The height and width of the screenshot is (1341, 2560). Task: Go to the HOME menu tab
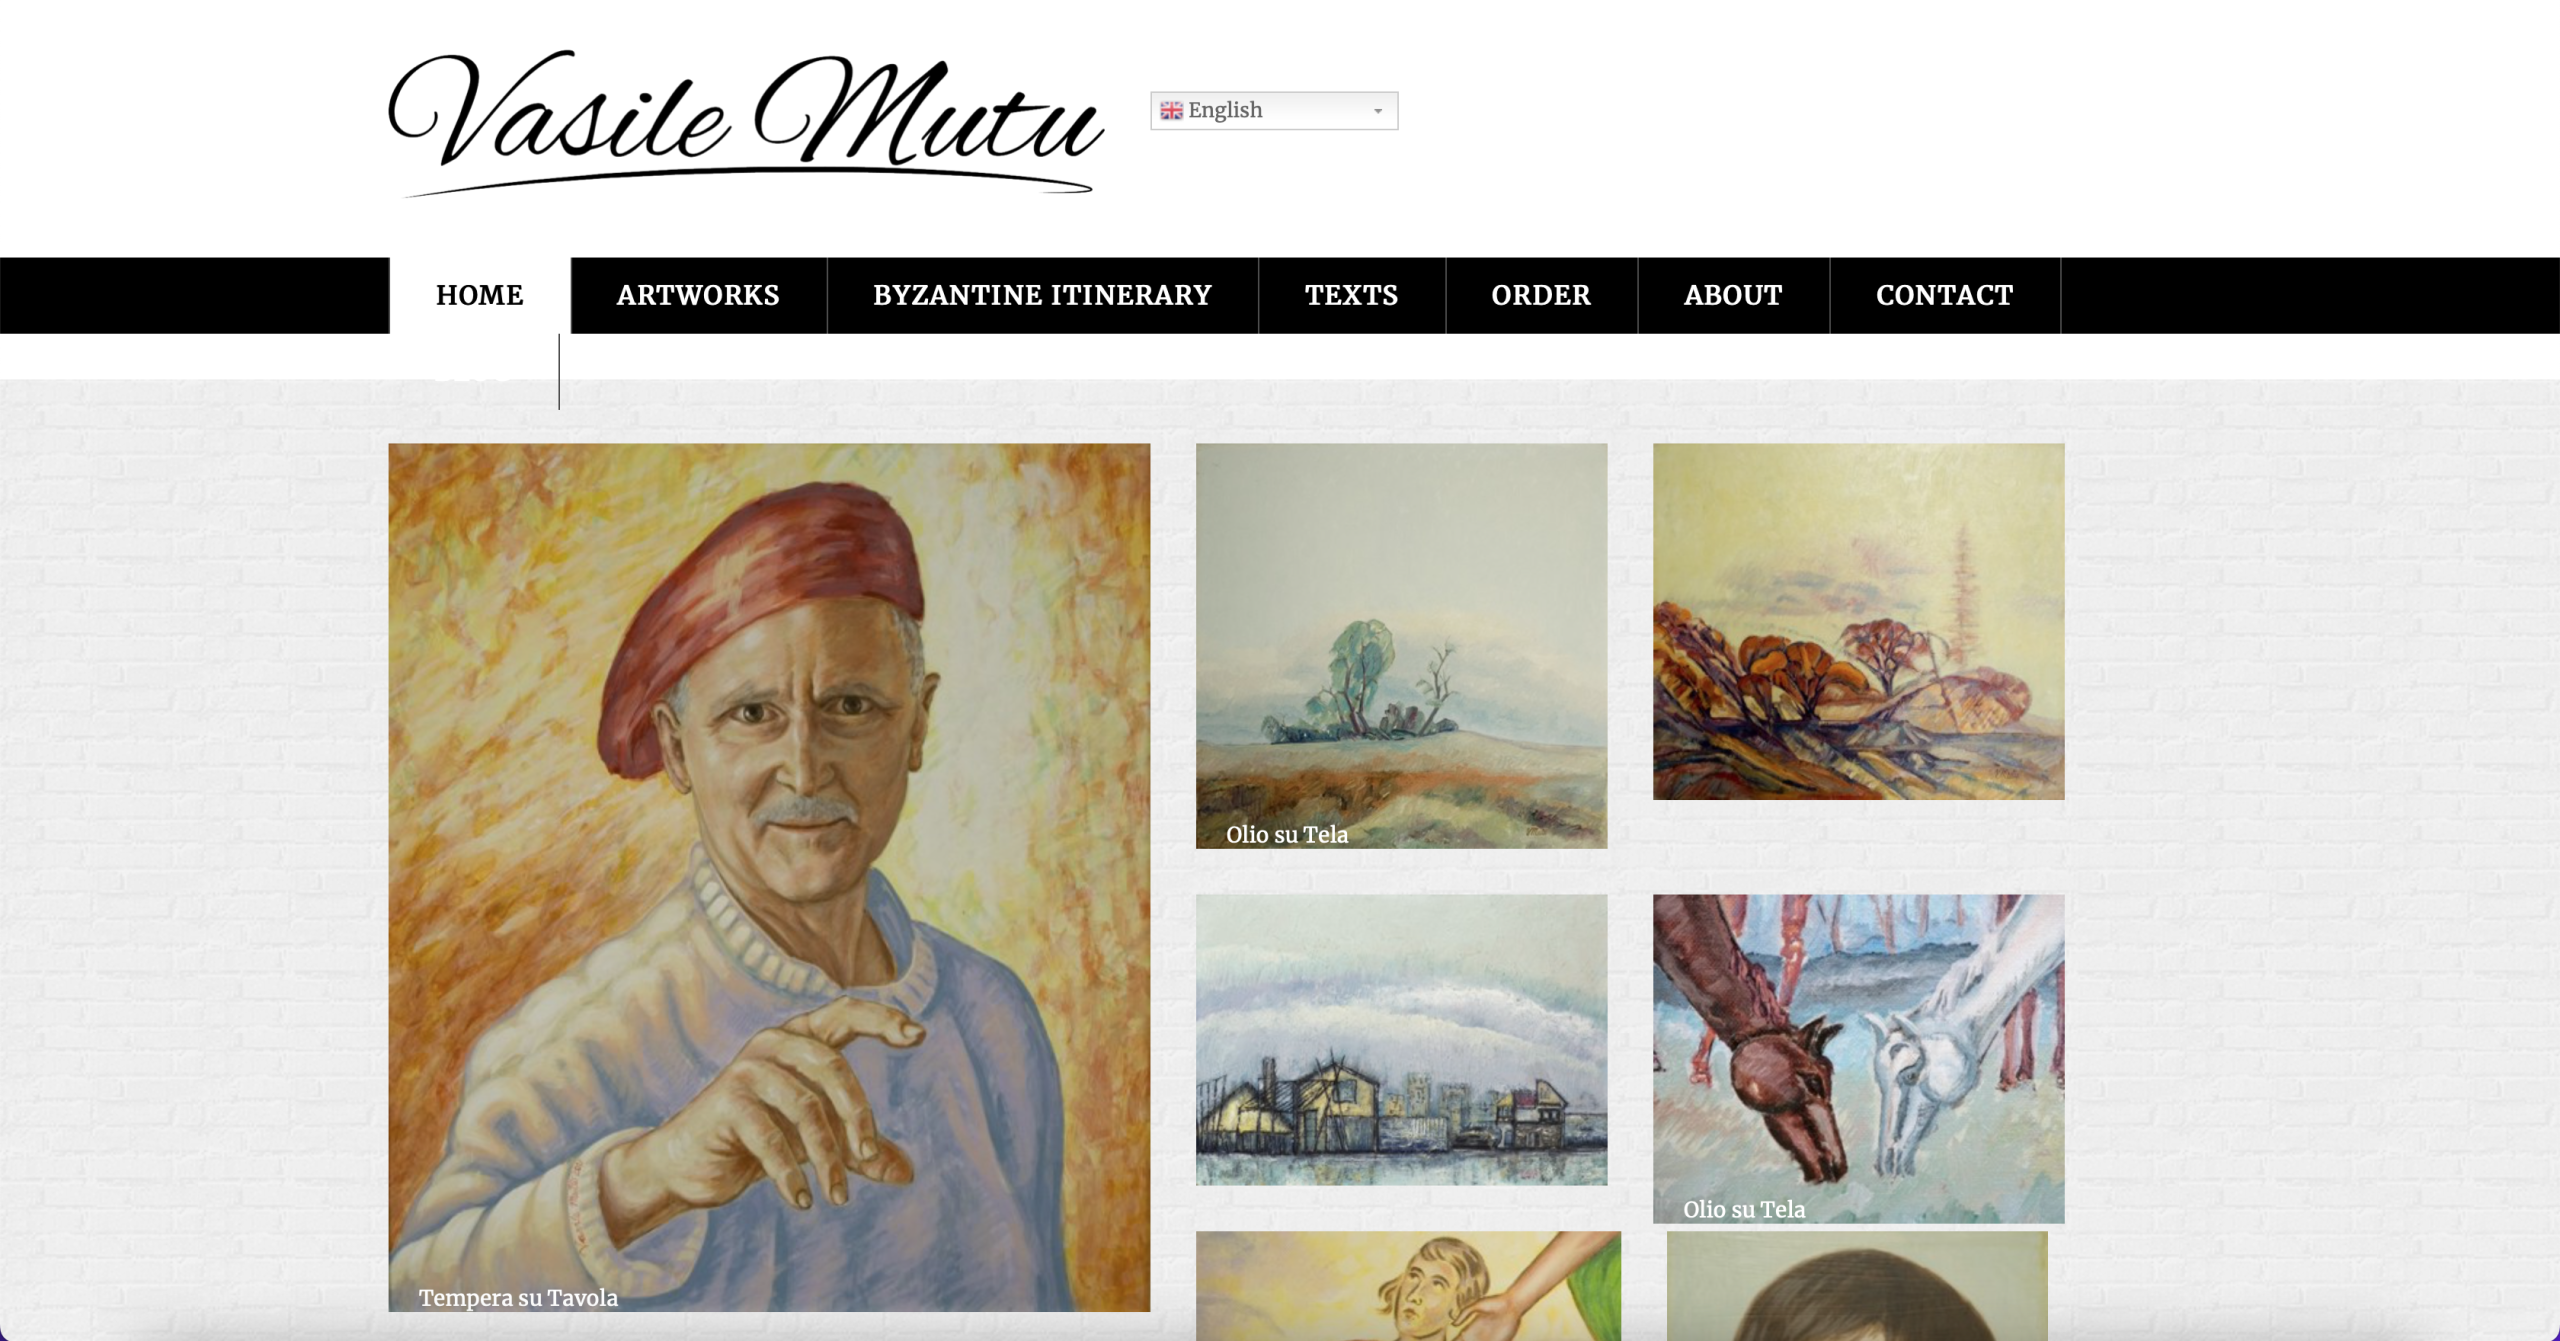[x=480, y=295]
